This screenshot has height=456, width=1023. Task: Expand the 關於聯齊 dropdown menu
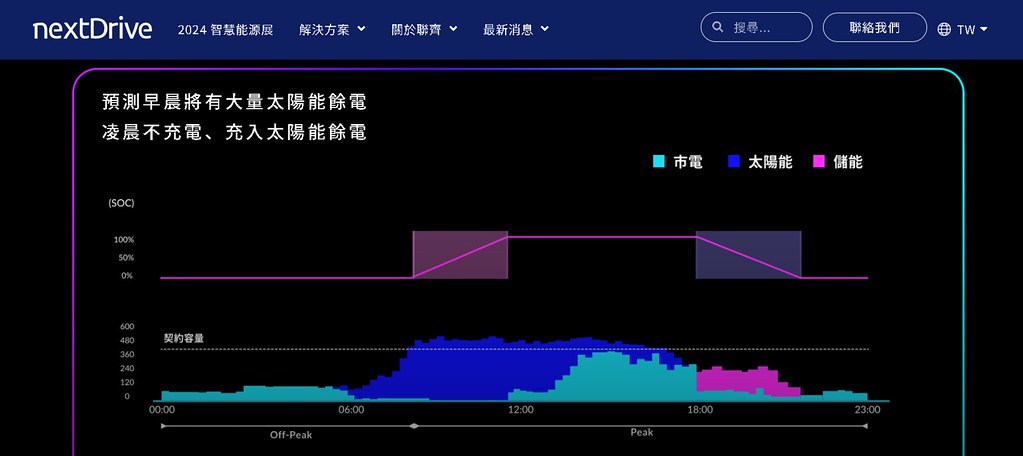(x=424, y=29)
